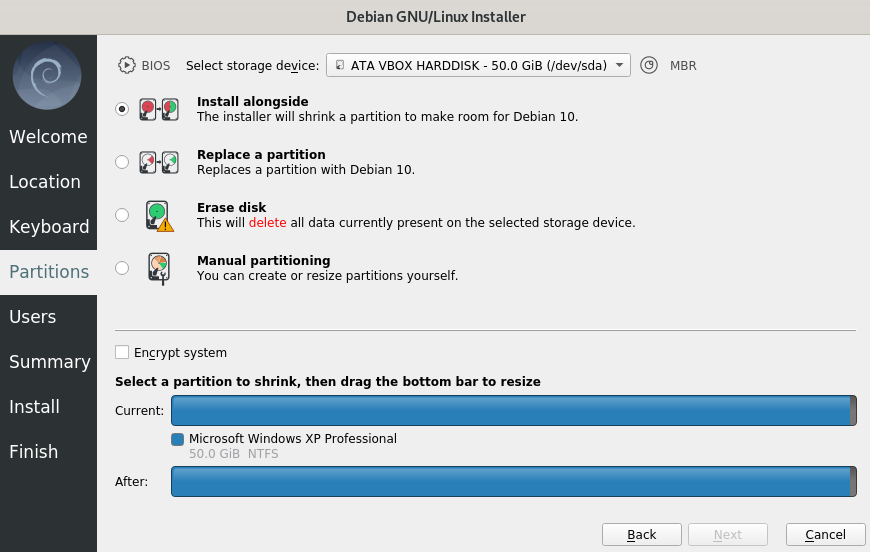Click the Manual partitioning disk icon
Screen dimensions: 870x552
(159, 269)
